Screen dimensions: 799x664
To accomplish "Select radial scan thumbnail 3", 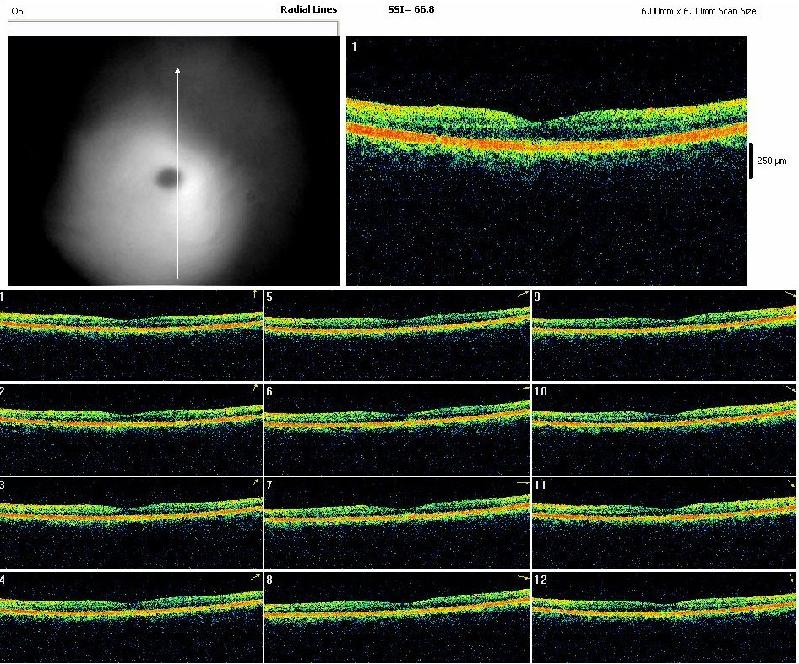I will [131, 523].
